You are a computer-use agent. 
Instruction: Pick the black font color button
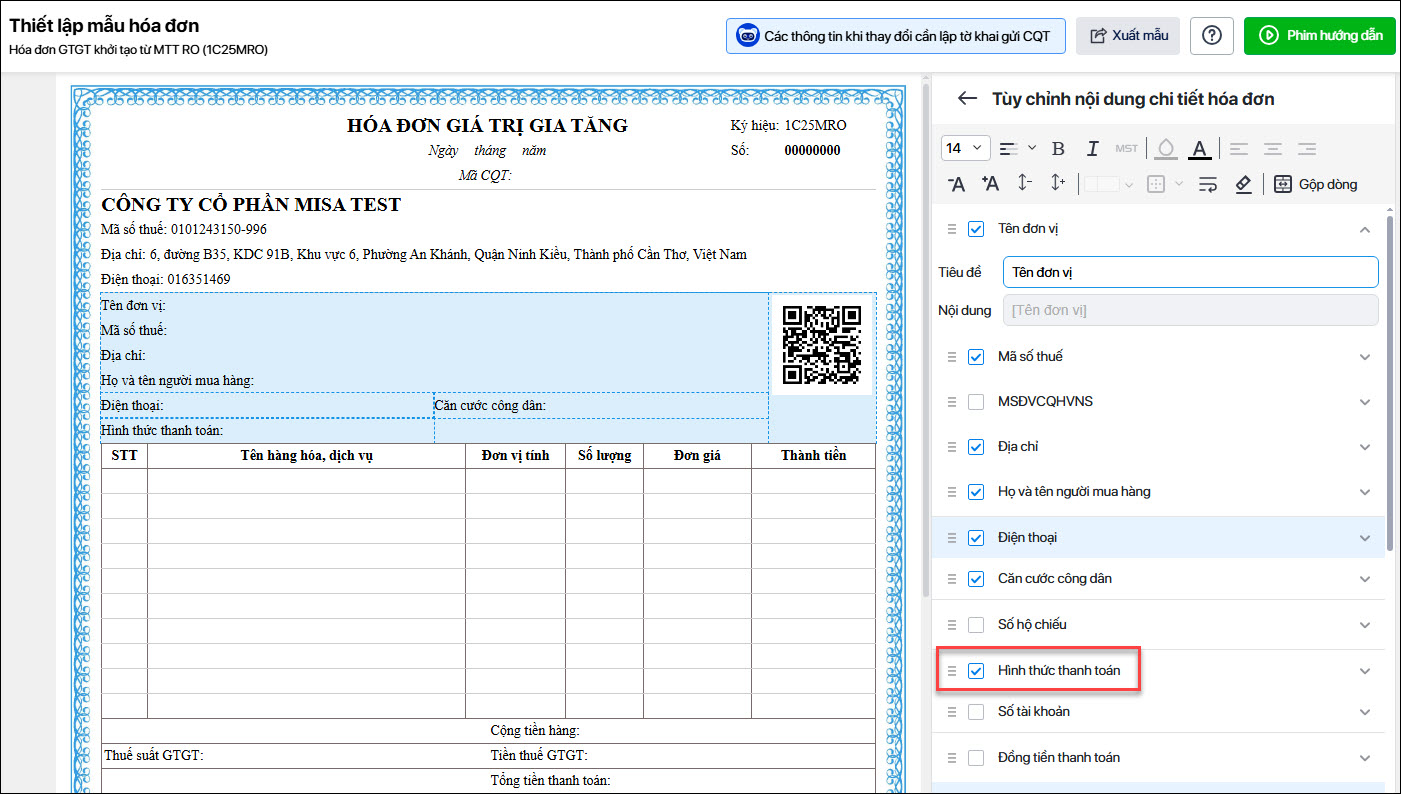[x=1200, y=149]
